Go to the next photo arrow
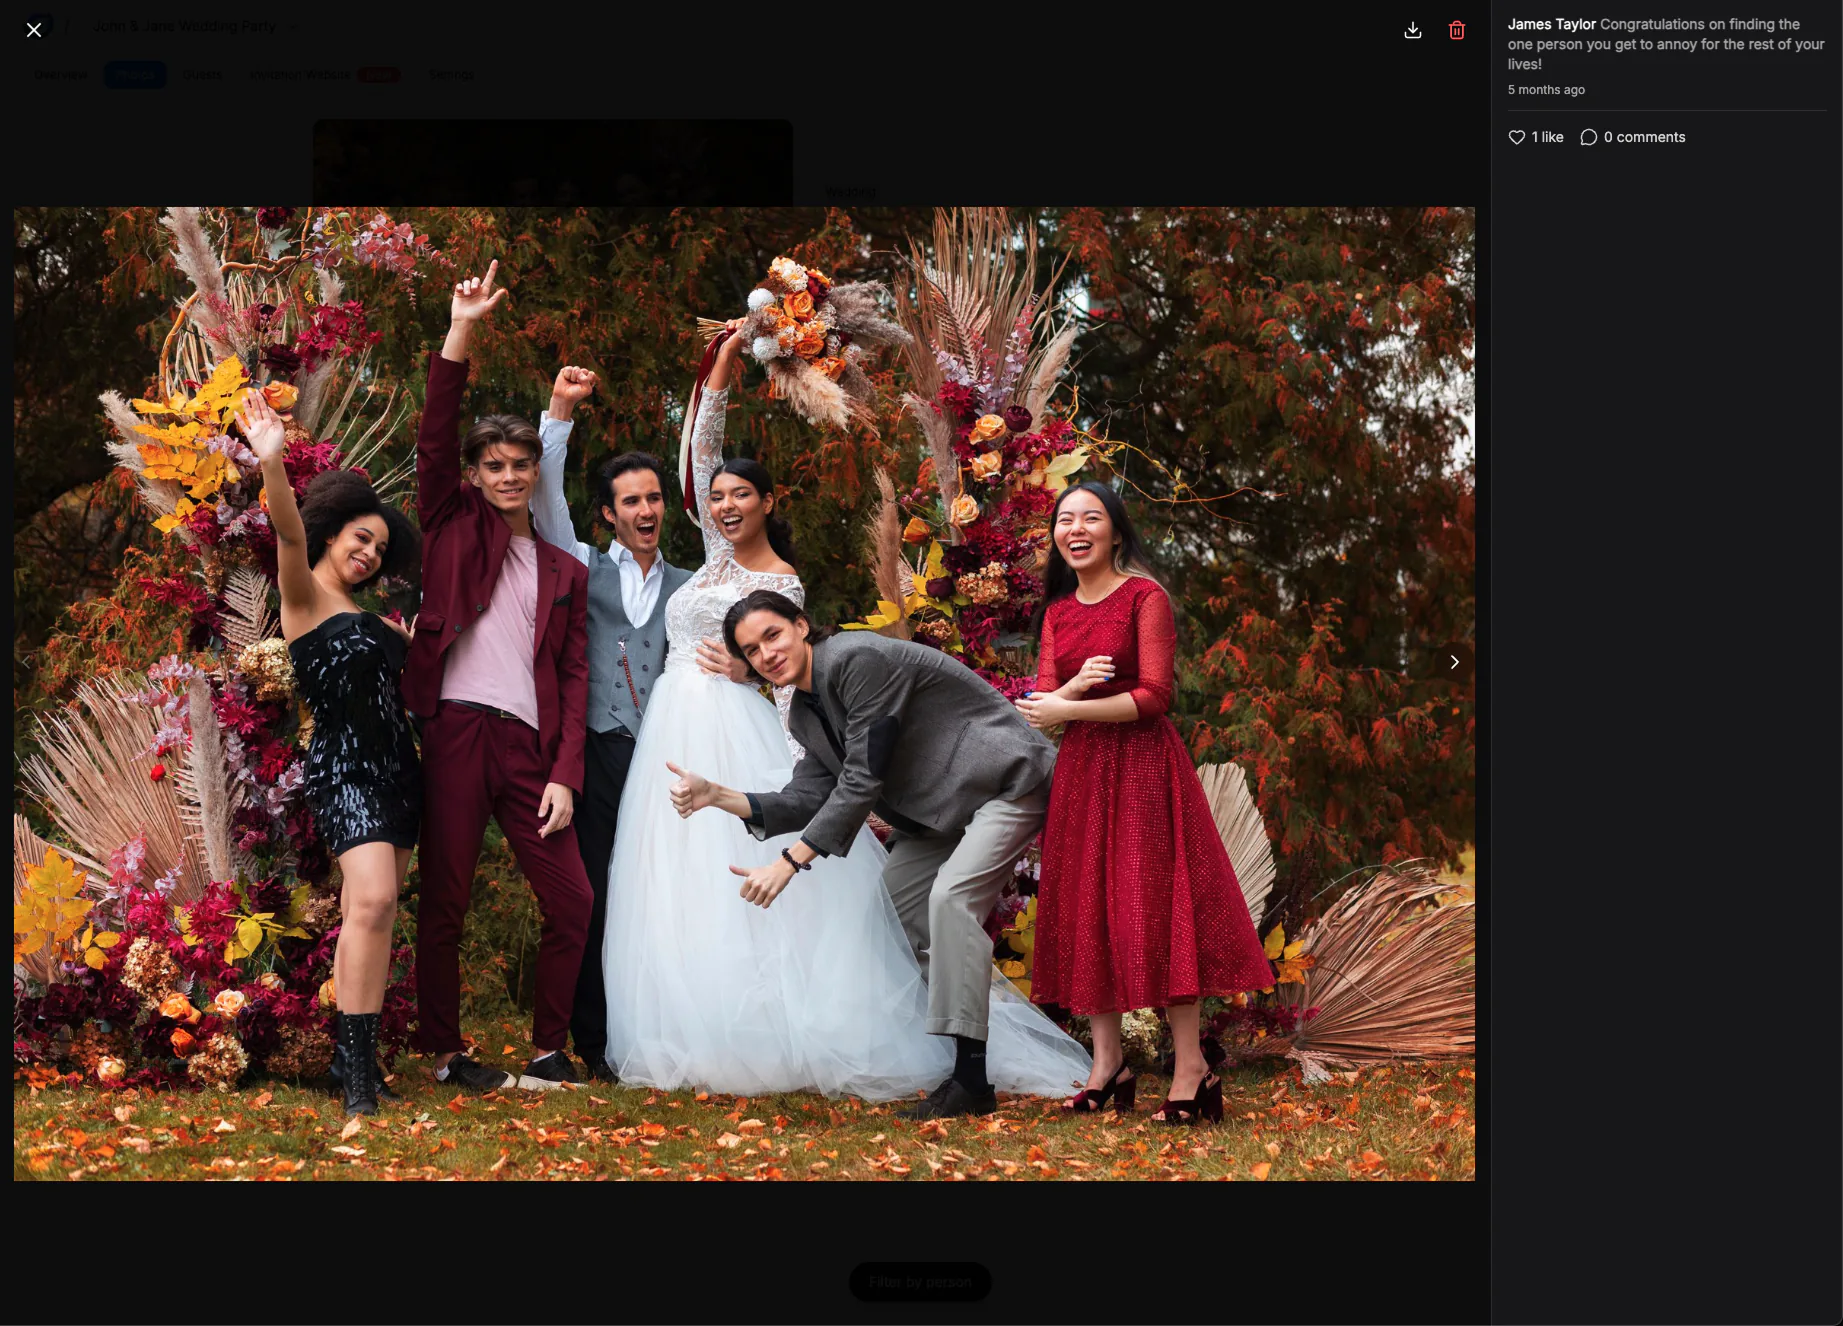 (1454, 662)
